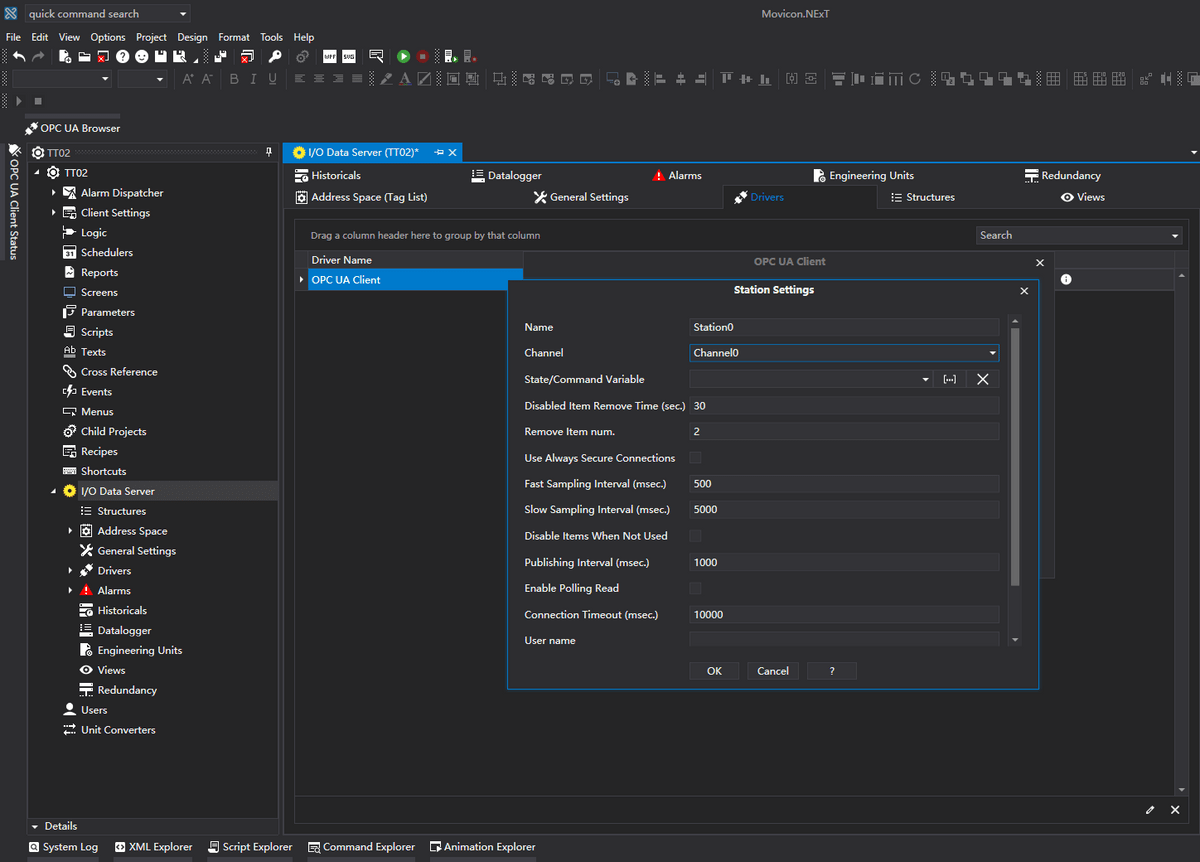Open the System Log tab at the bottom
The image size is (1200, 862).
[63, 847]
